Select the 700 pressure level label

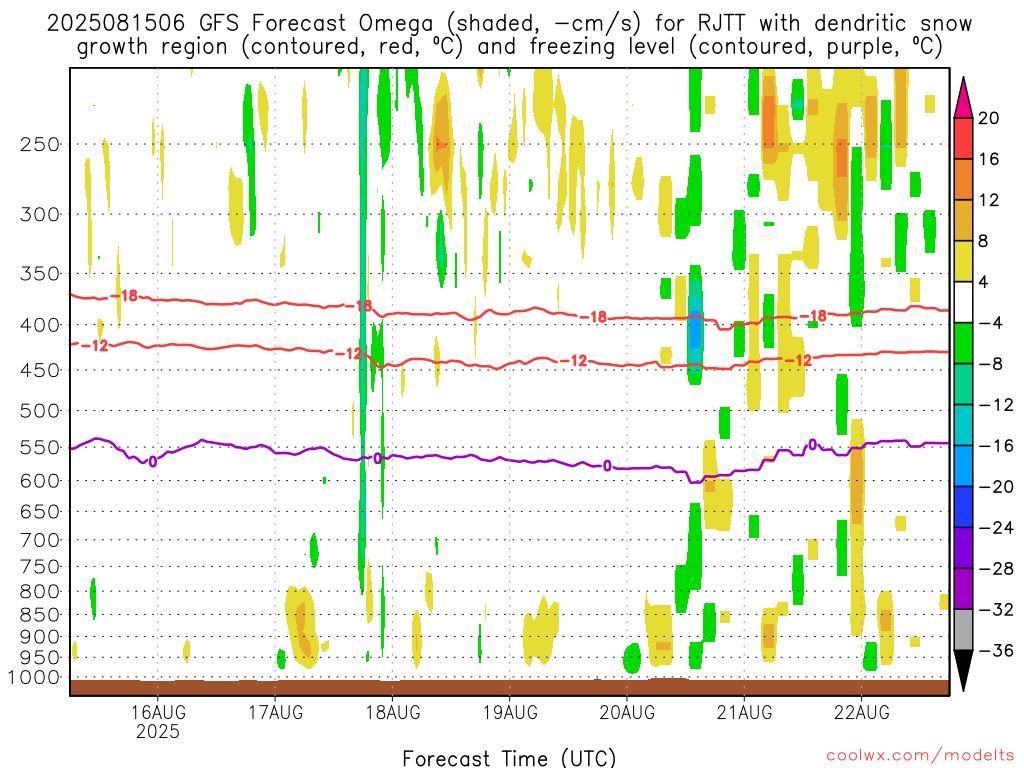(40, 540)
